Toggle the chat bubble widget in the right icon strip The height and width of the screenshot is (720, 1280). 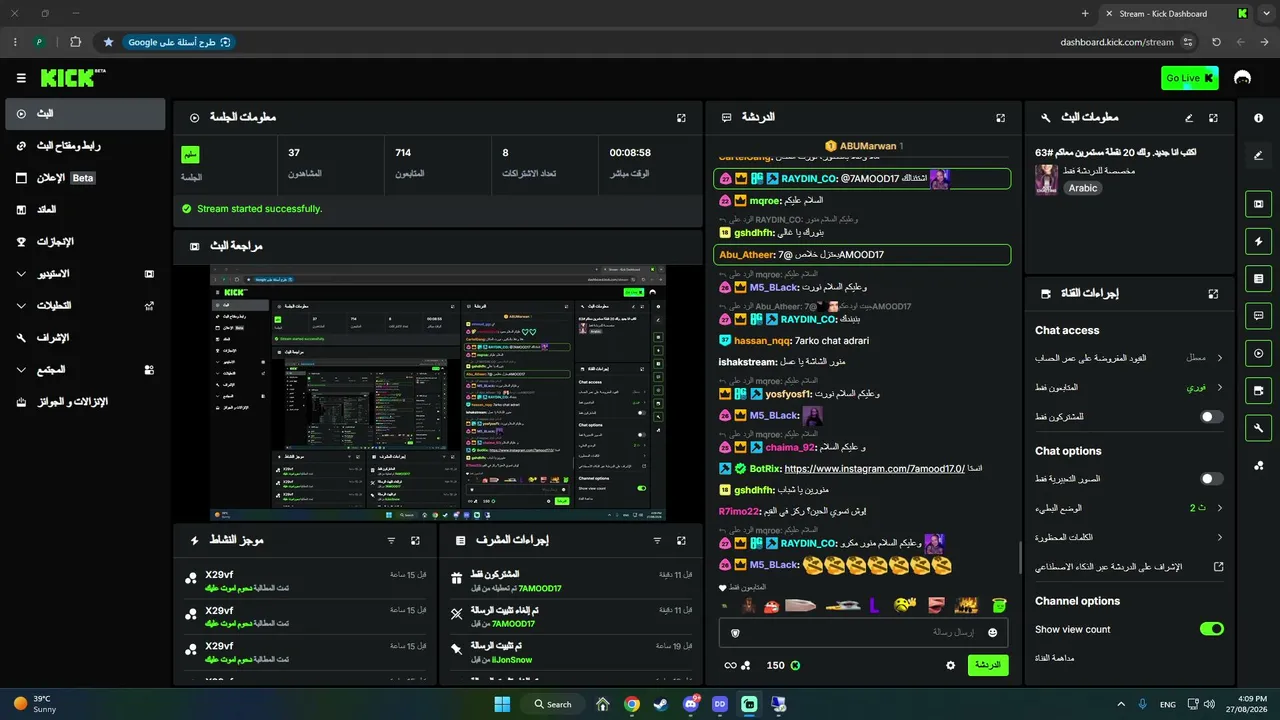(x=1258, y=316)
